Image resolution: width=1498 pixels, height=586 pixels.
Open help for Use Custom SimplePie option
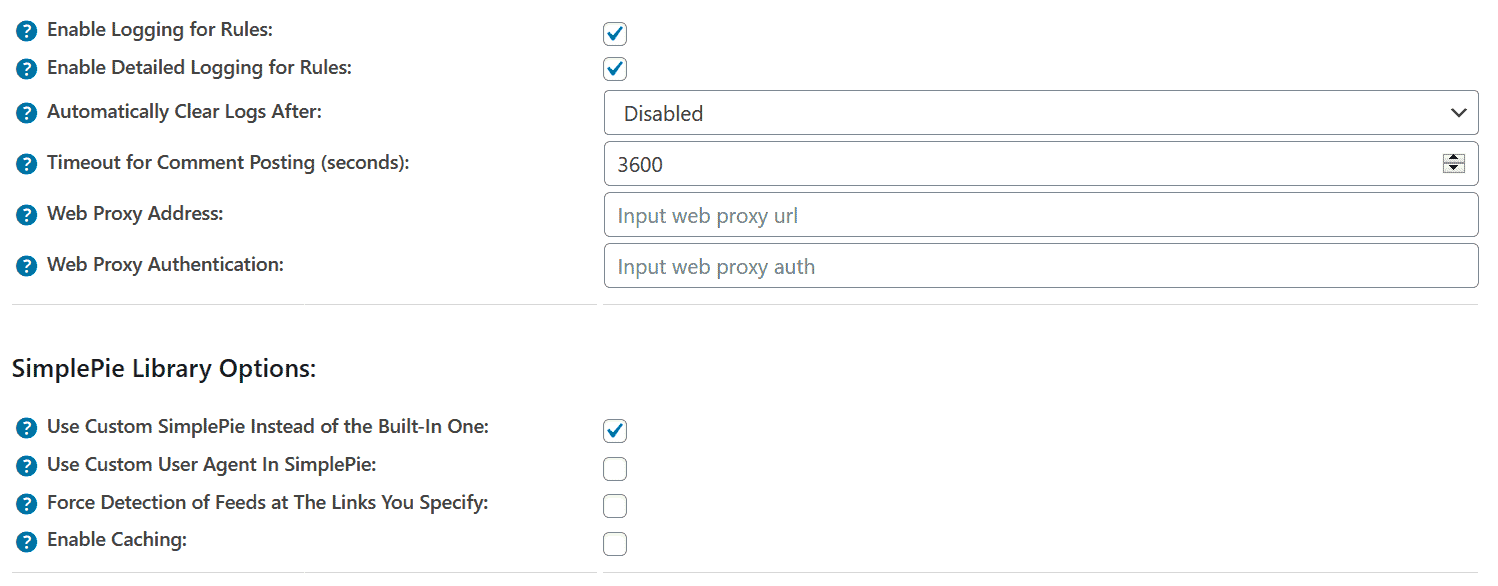[x=27, y=428]
